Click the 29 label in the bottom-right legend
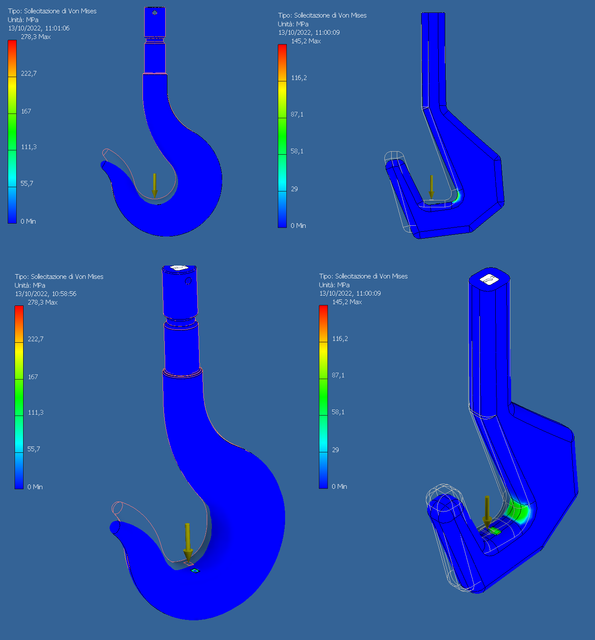The height and width of the screenshot is (640, 595). (x=335, y=450)
